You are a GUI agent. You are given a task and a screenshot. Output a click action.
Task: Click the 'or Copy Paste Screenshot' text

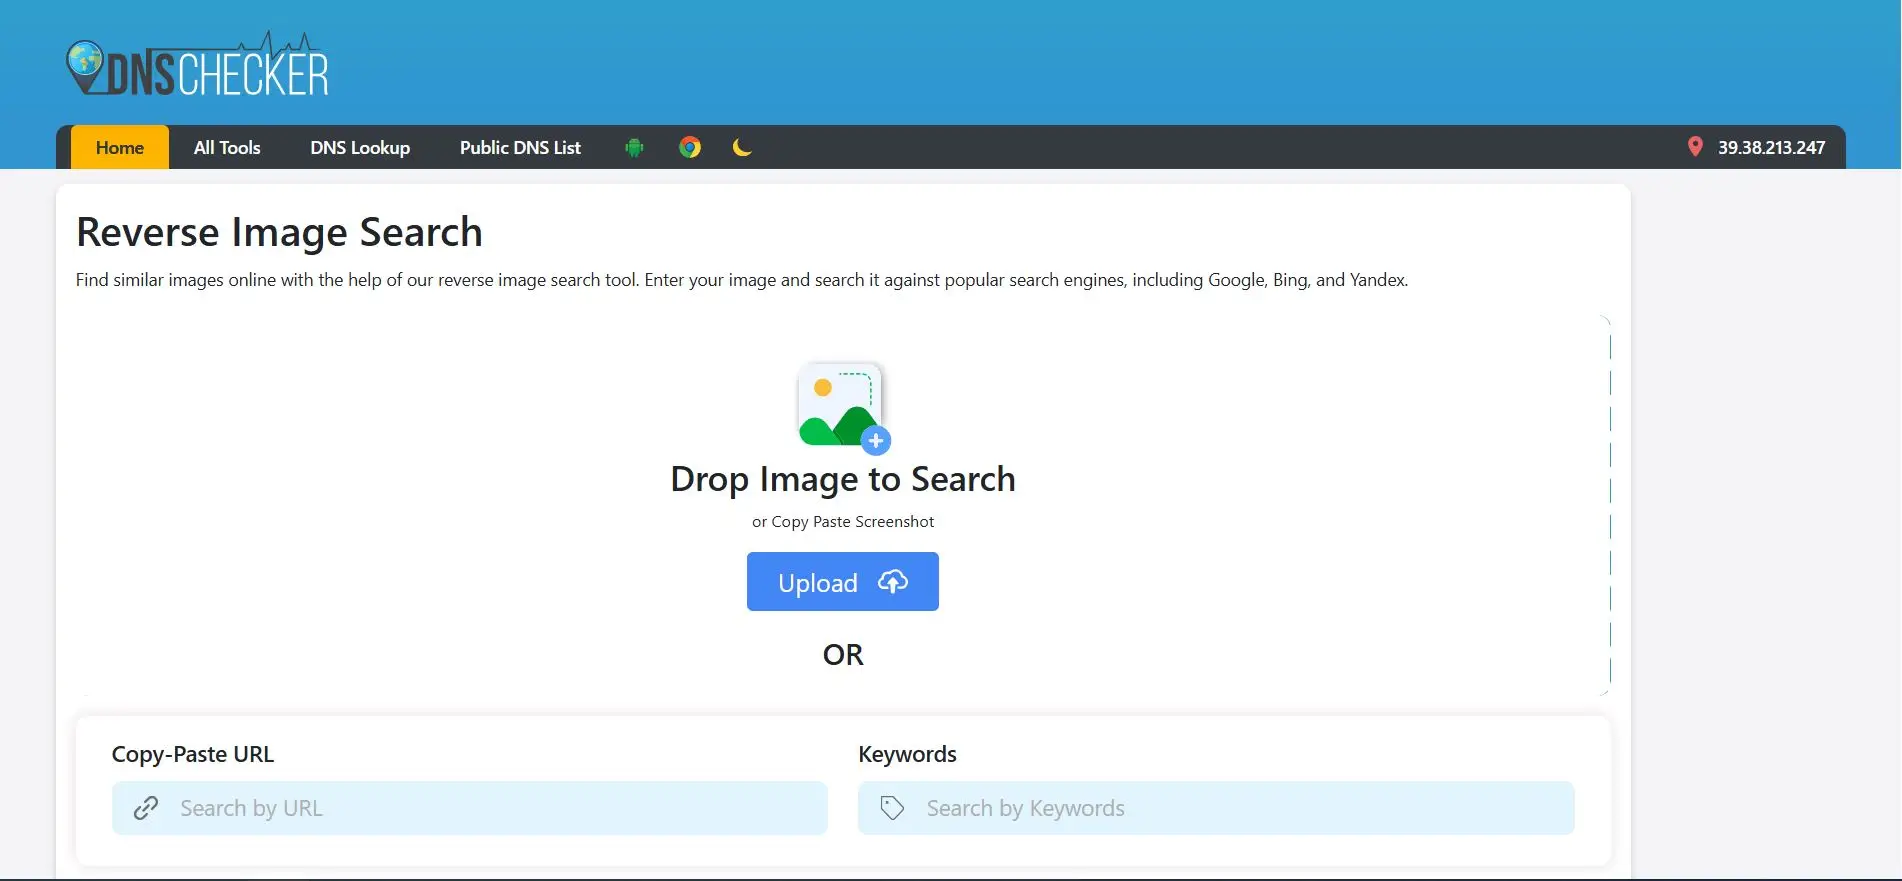tap(843, 522)
